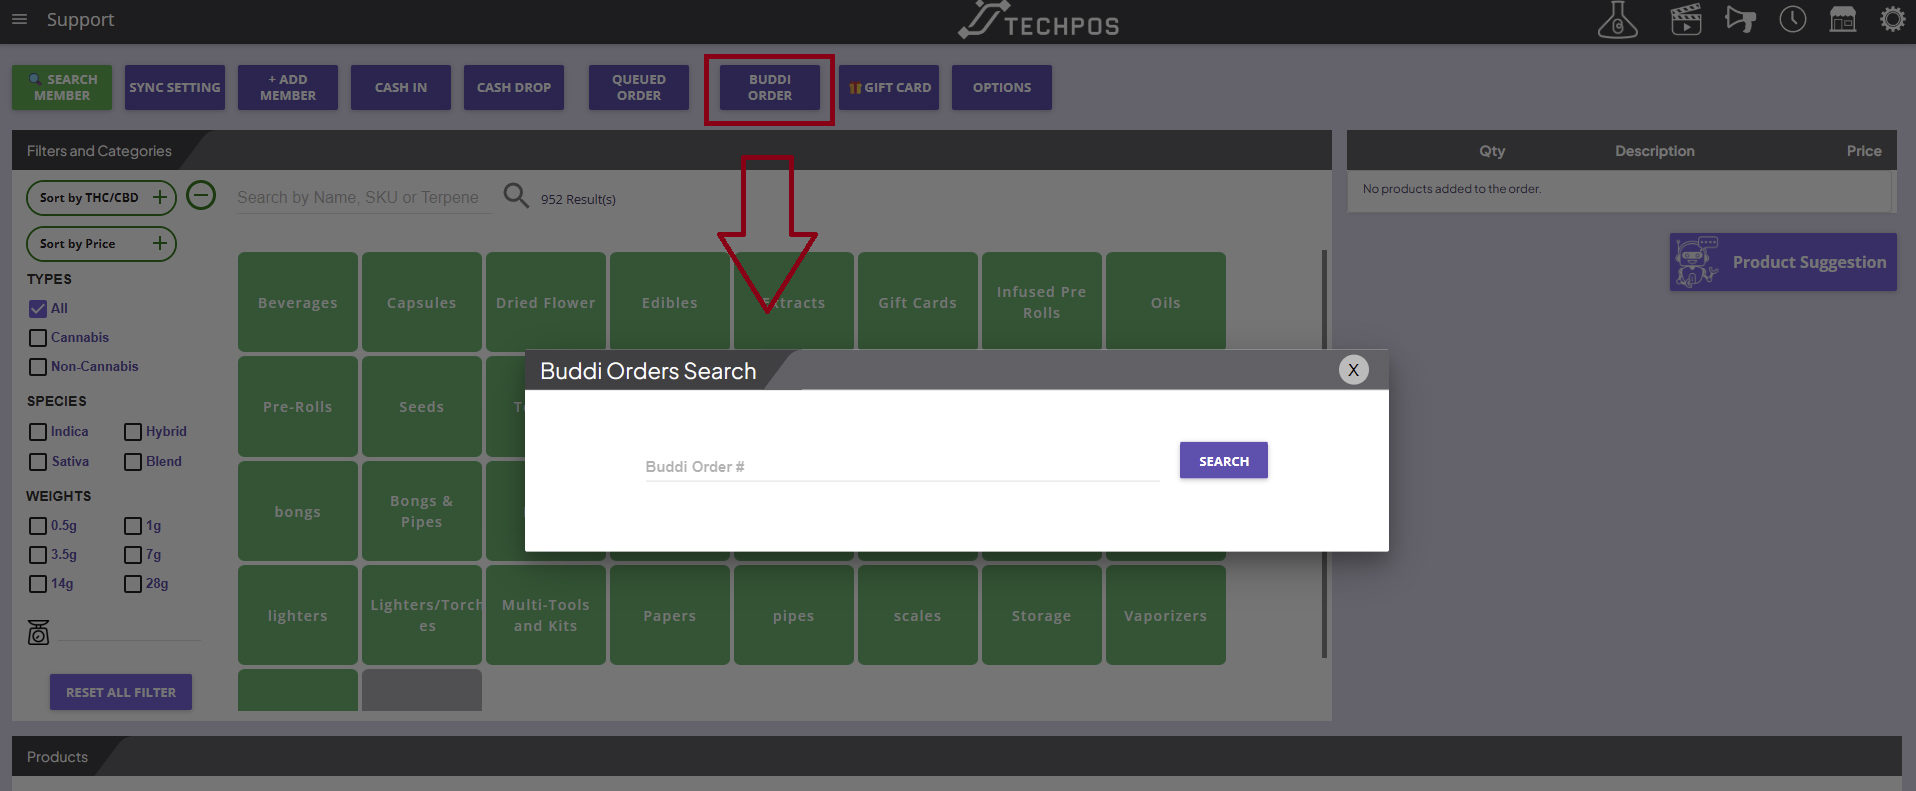Click the category grid vertical scrollbar
The width and height of the screenshot is (1916, 791).
[1324, 454]
